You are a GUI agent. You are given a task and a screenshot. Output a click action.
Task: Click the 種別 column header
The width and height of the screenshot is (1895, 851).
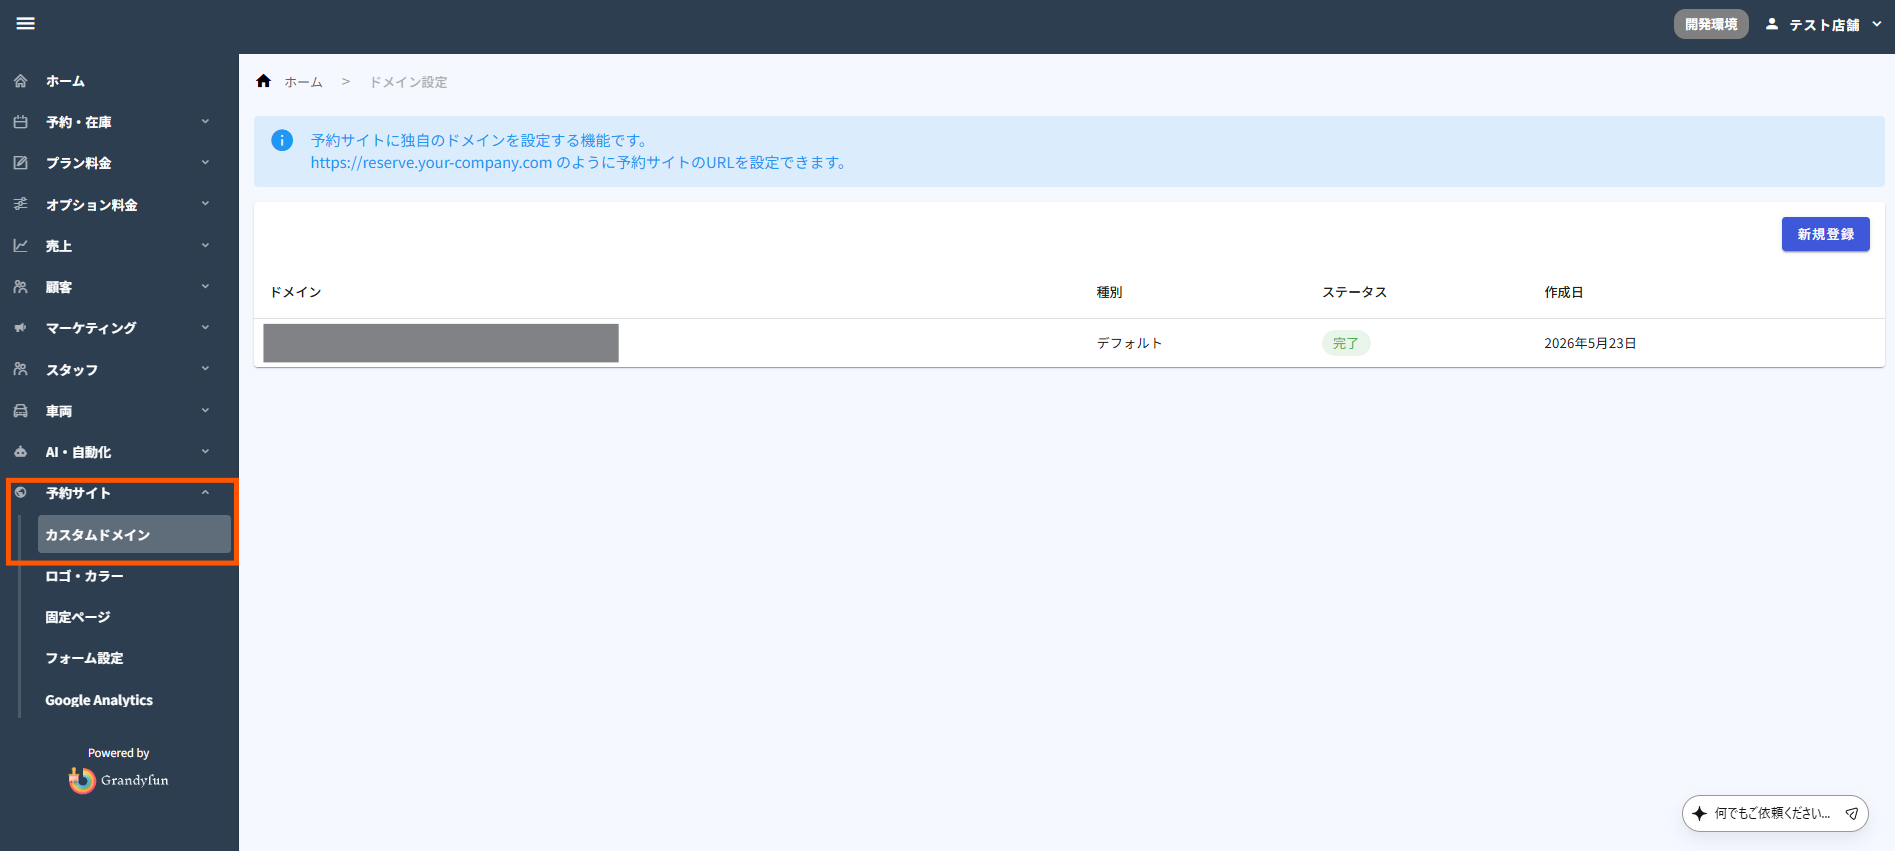[x=1109, y=292]
